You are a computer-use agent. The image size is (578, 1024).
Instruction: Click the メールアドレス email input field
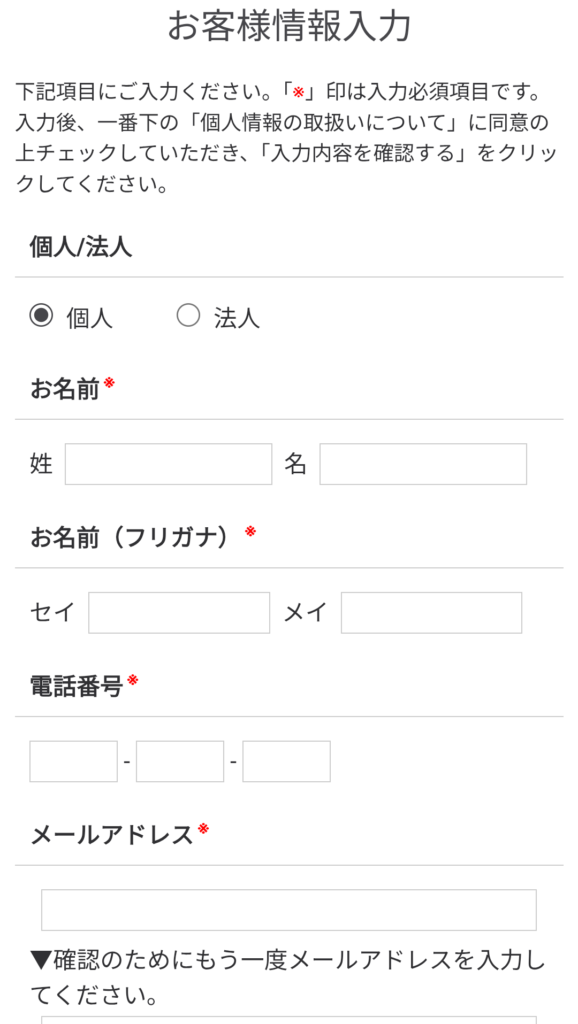point(289,910)
